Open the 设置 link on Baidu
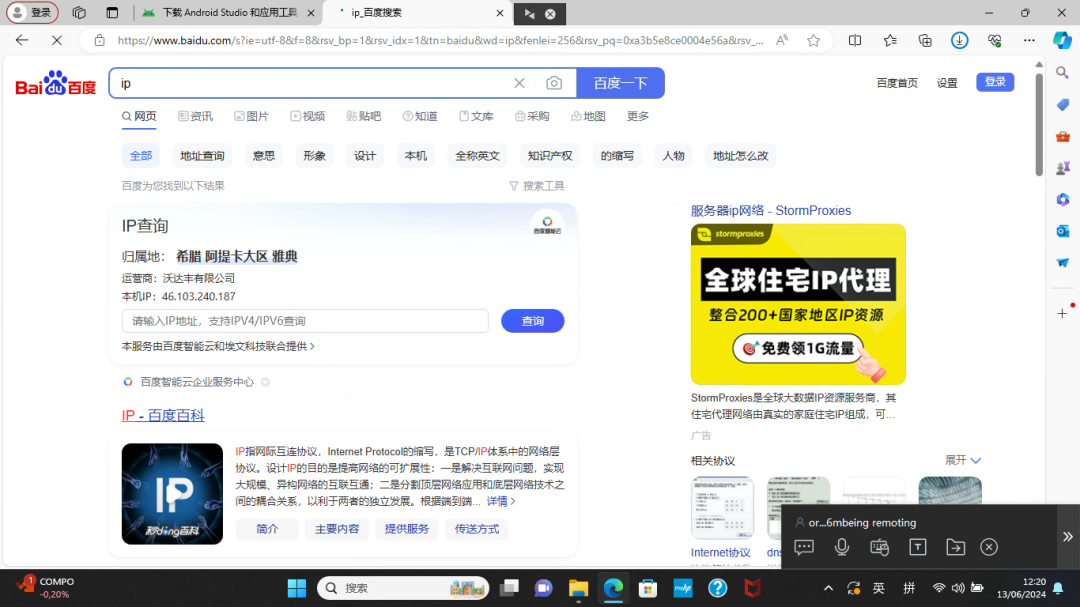This screenshot has height=607, width=1080. tap(947, 83)
